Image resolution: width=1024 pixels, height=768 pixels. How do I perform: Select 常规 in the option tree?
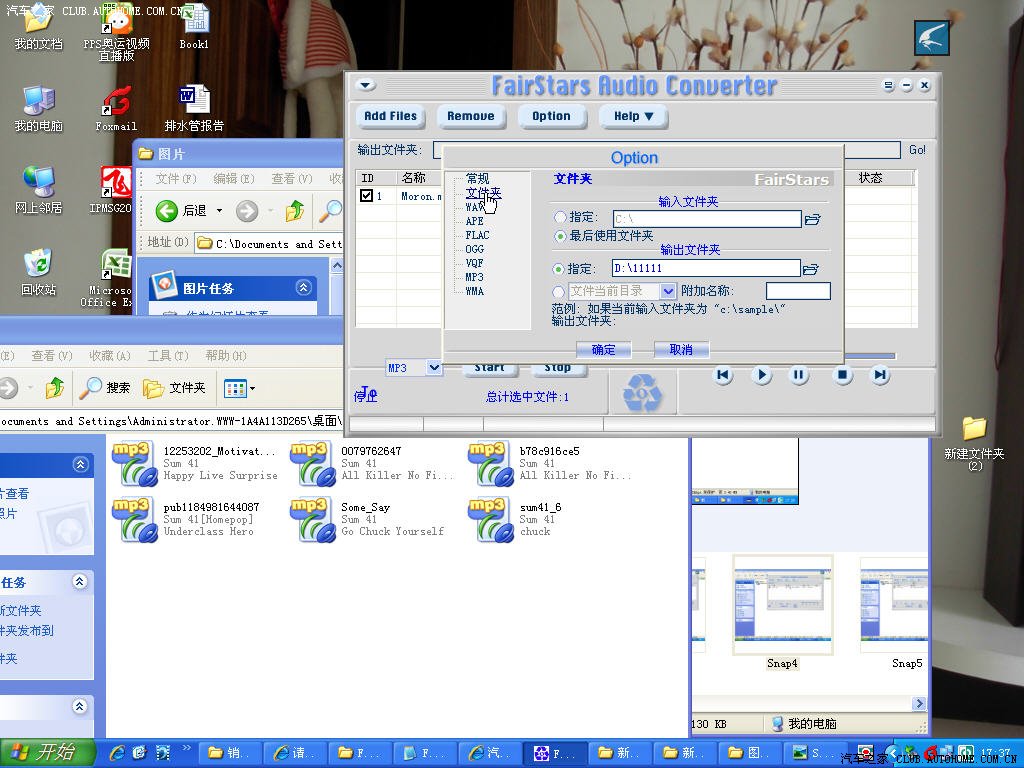pos(478,178)
